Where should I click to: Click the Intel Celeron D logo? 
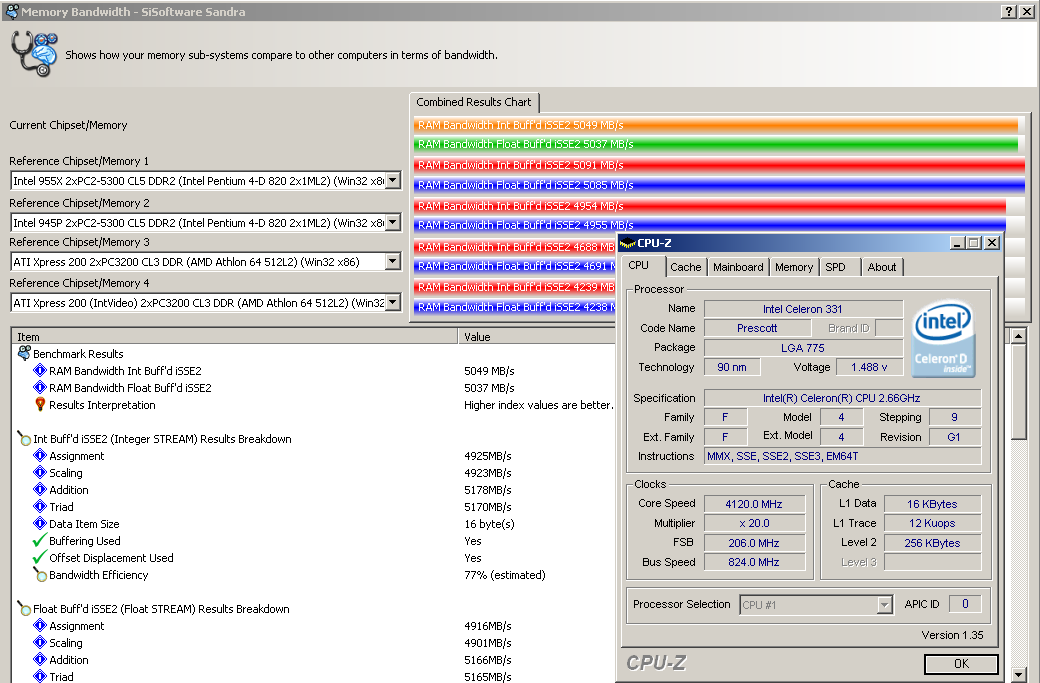[x=944, y=341]
